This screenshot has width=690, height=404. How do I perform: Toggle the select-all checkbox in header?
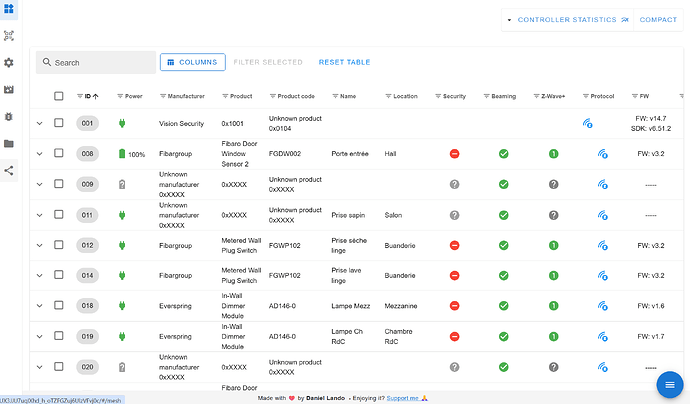pyautogui.click(x=59, y=96)
